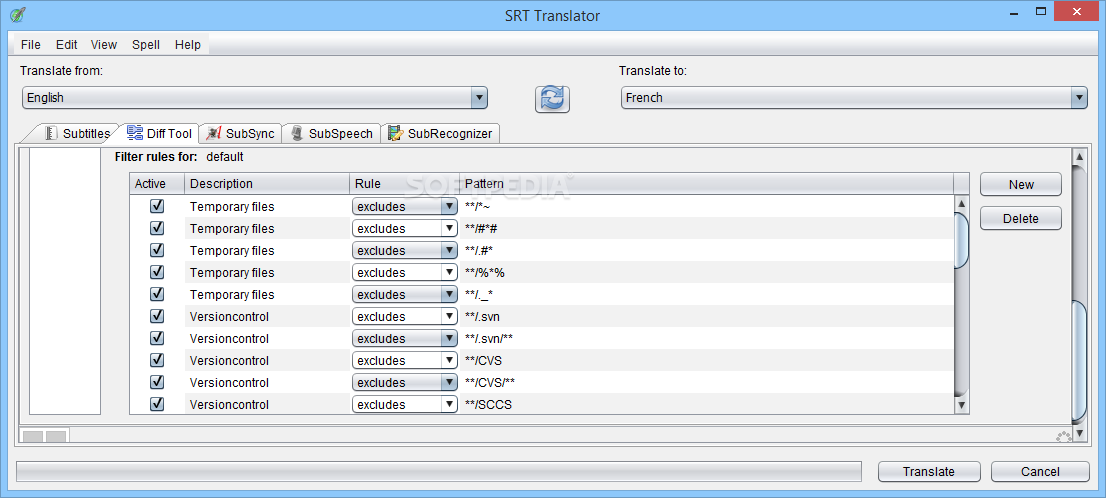Image resolution: width=1106 pixels, height=498 pixels.
Task: Click the New filter rule button
Action: point(1021,184)
